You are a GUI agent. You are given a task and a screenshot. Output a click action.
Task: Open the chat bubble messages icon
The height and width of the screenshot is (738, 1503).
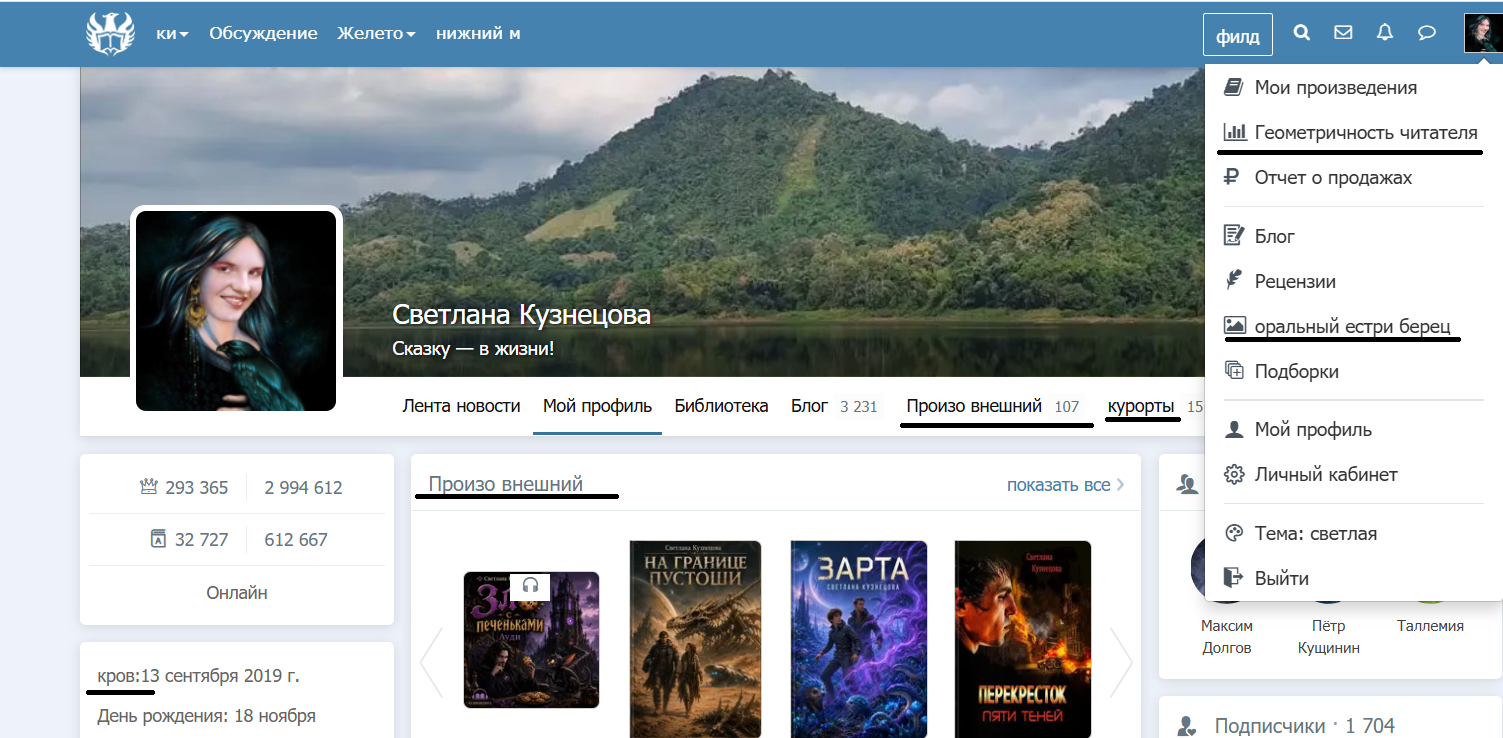(x=1427, y=33)
